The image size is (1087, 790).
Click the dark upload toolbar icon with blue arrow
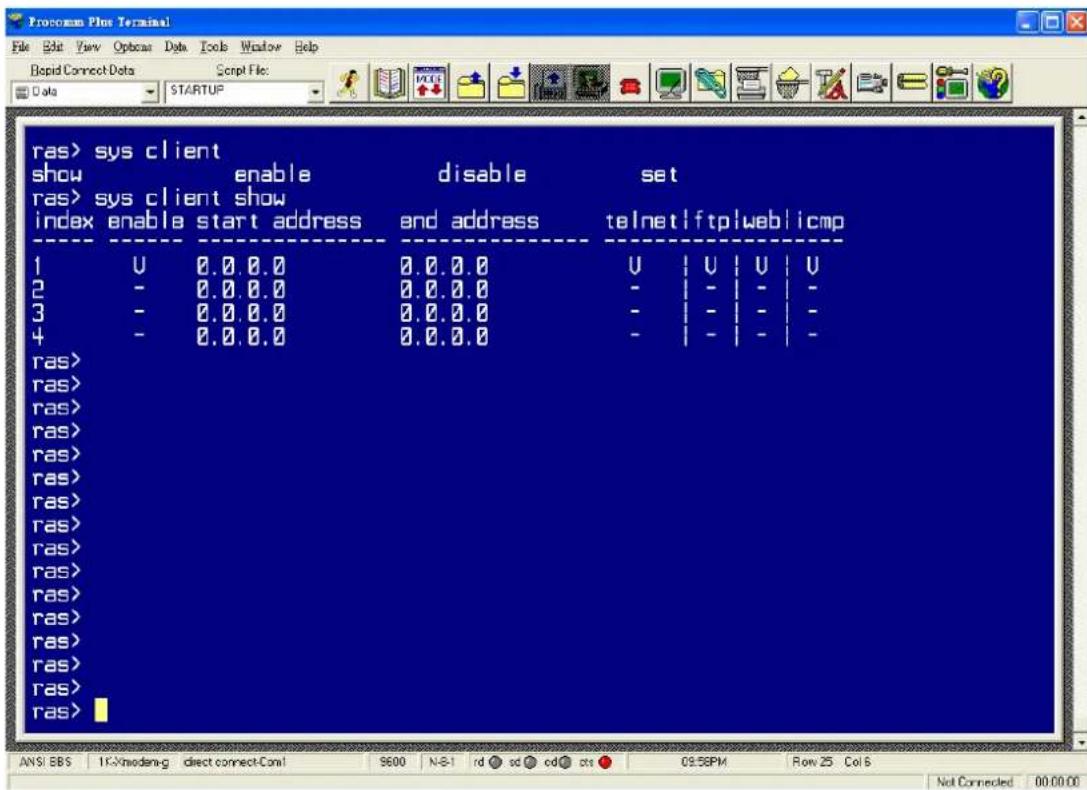point(550,82)
